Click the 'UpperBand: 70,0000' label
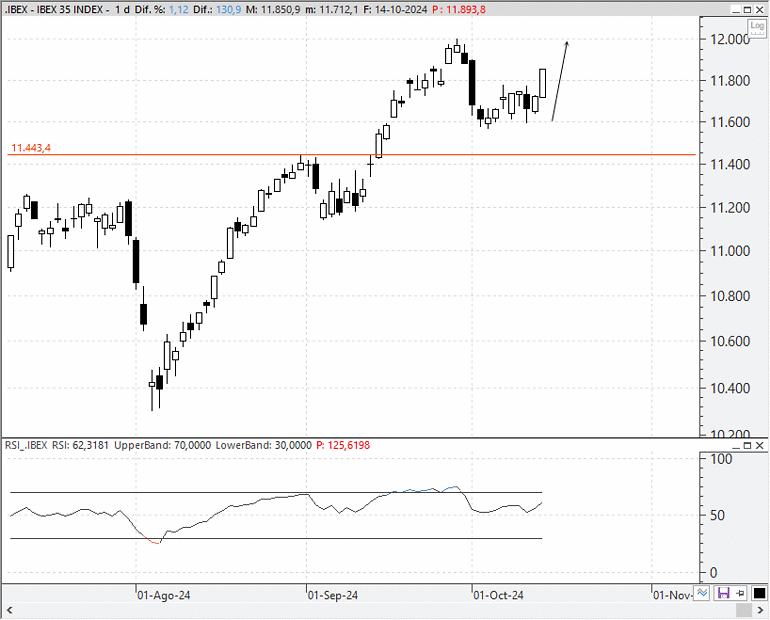The image size is (770, 620). (163, 445)
